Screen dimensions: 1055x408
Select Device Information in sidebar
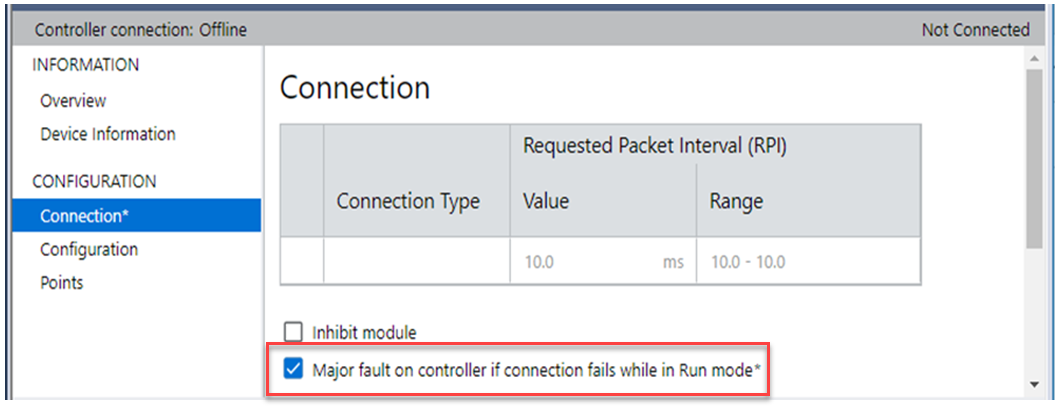[x=107, y=134]
